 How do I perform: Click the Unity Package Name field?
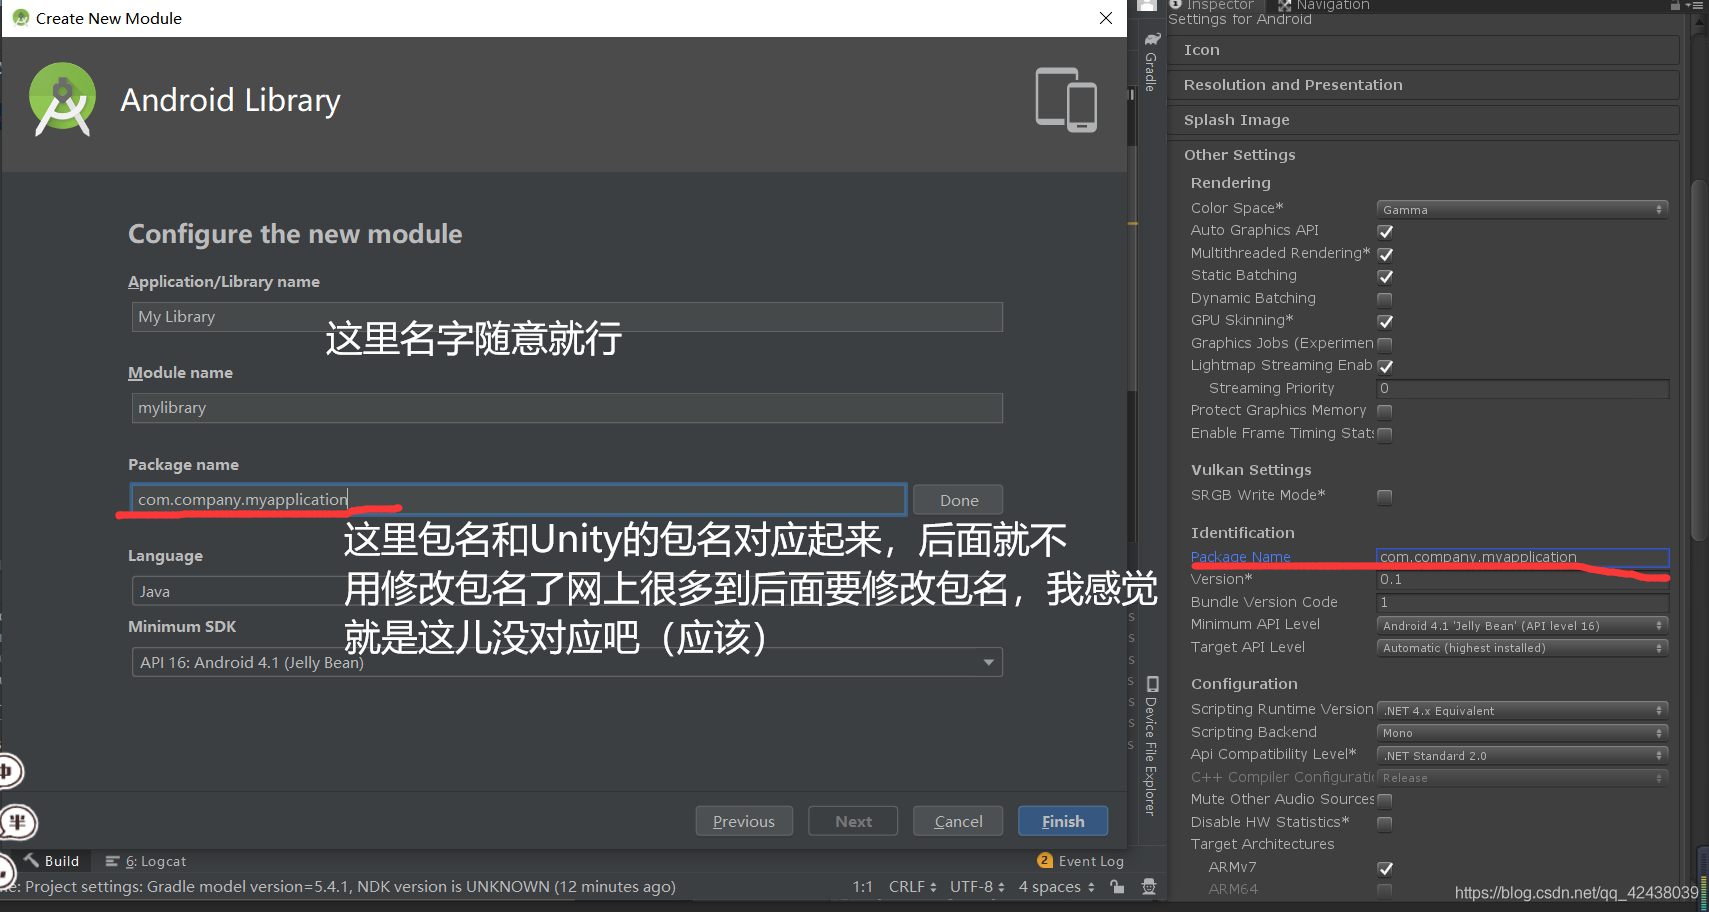[x=1522, y=557]
